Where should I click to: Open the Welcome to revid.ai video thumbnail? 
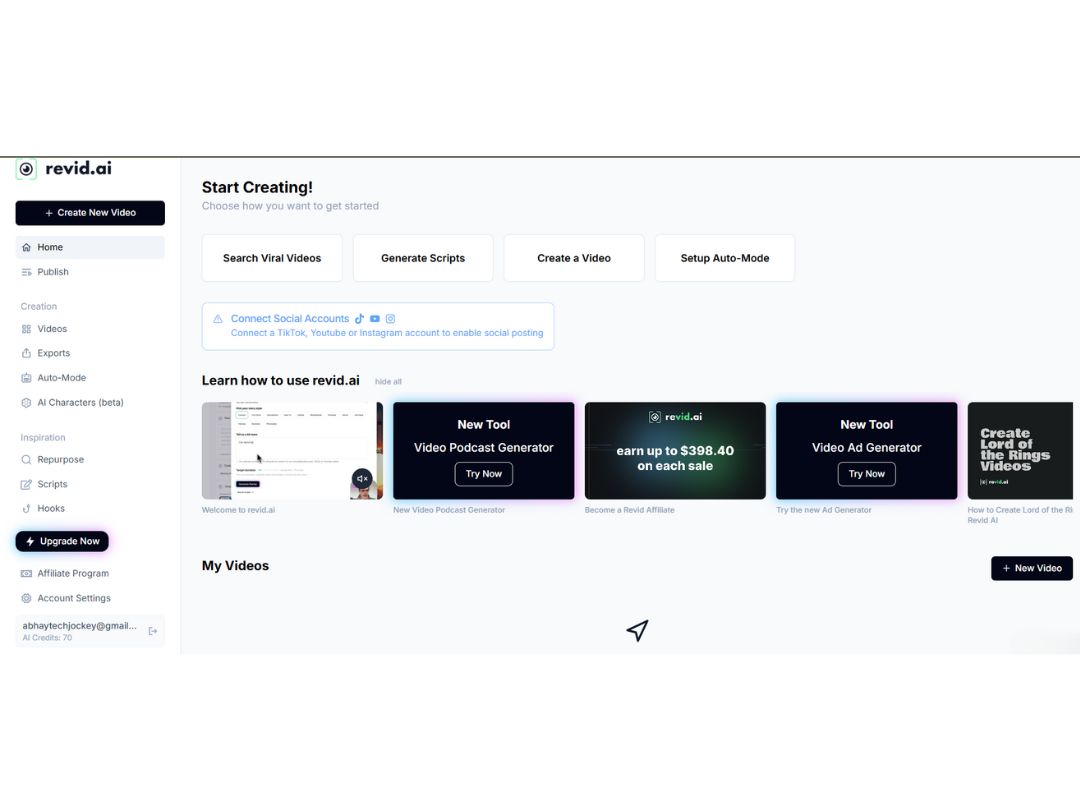coord(292,450)
